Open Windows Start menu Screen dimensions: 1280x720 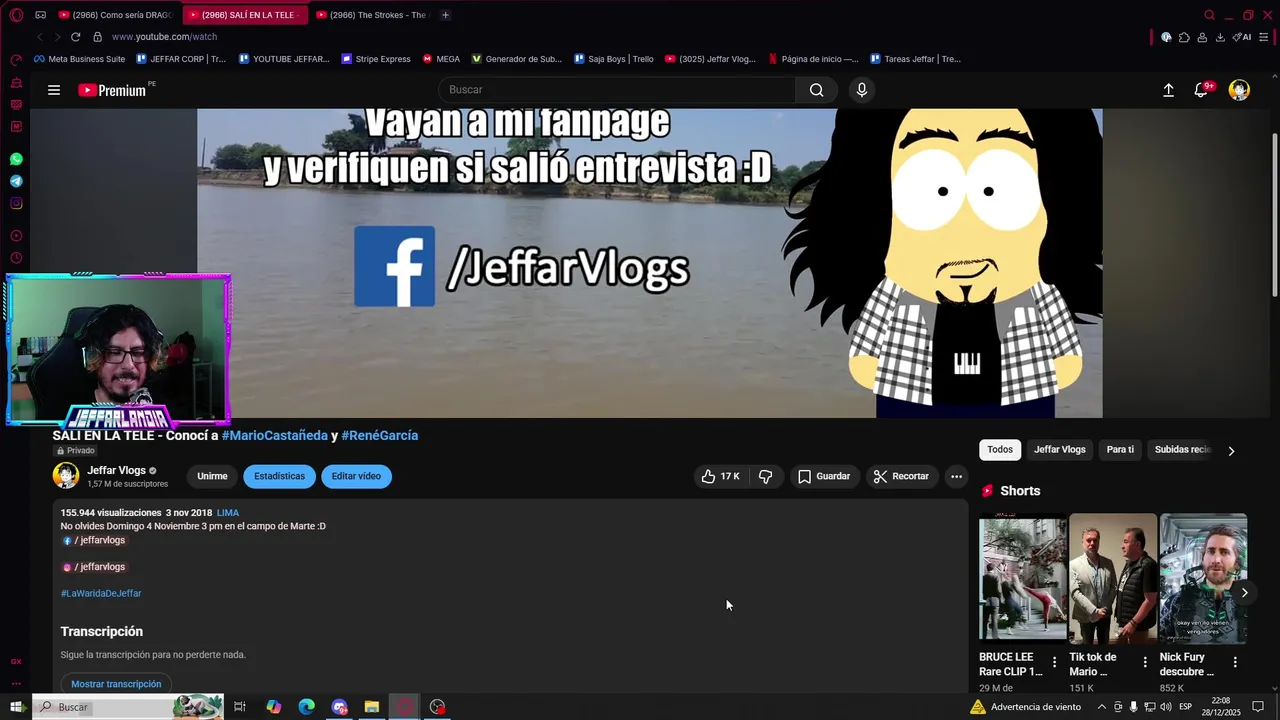pyautogui.click(x=16, y=707)
